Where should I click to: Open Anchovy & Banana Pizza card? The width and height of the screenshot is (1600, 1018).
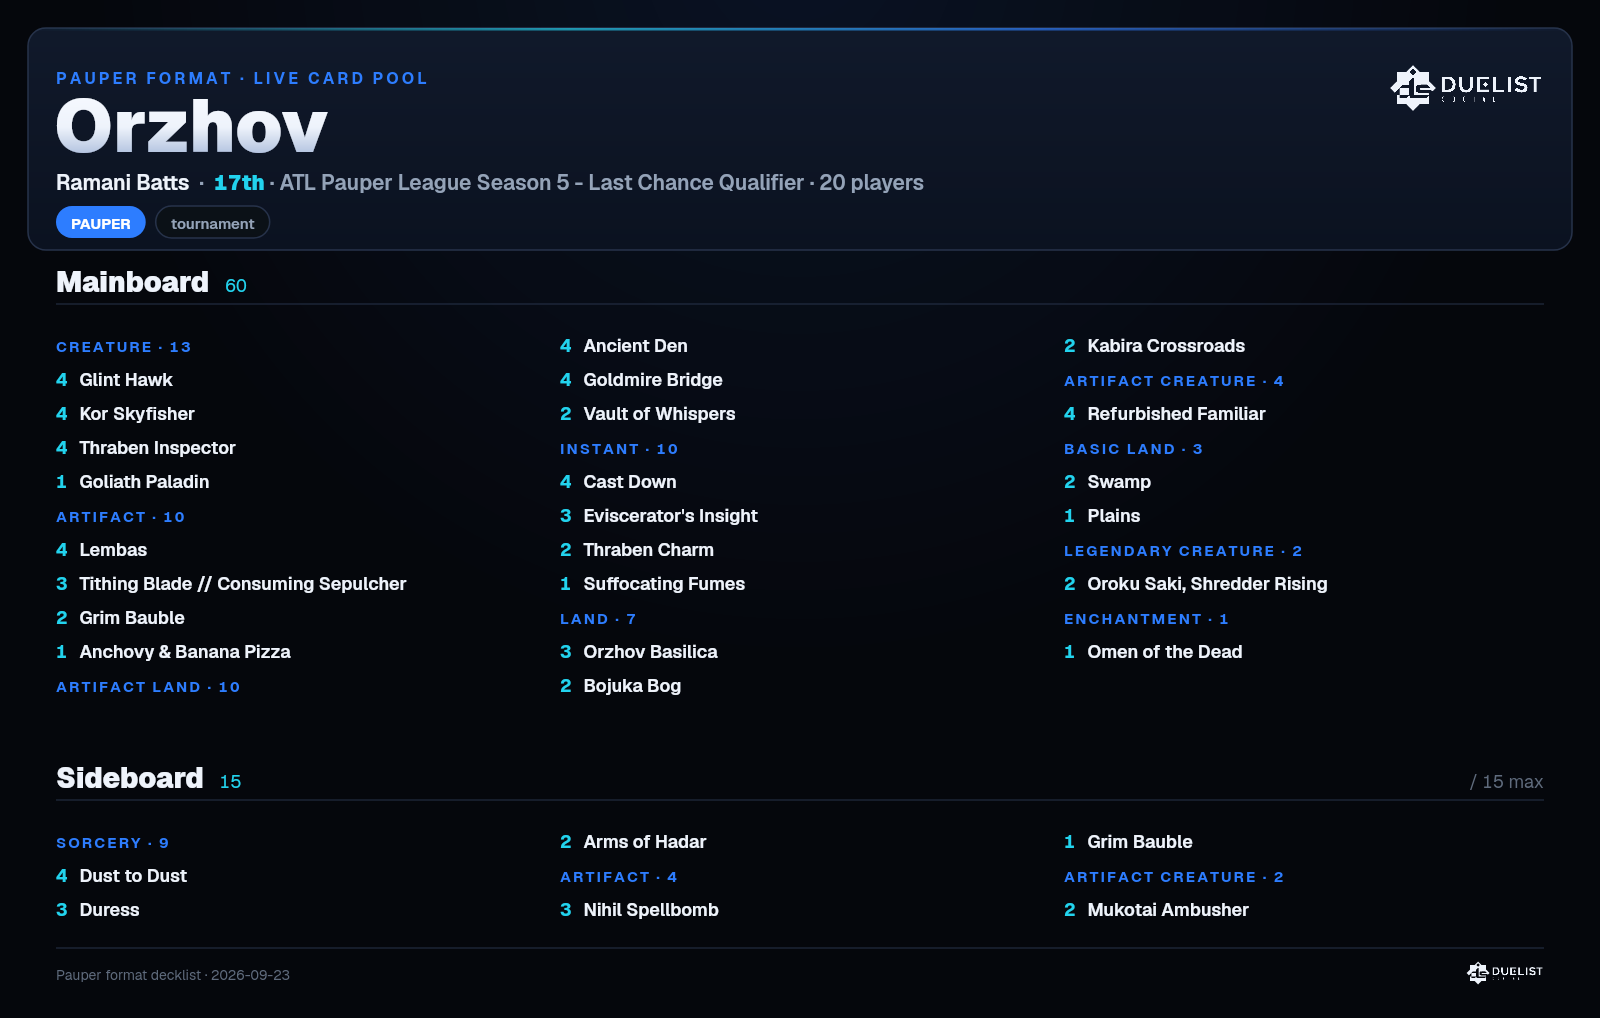(185, 652)
